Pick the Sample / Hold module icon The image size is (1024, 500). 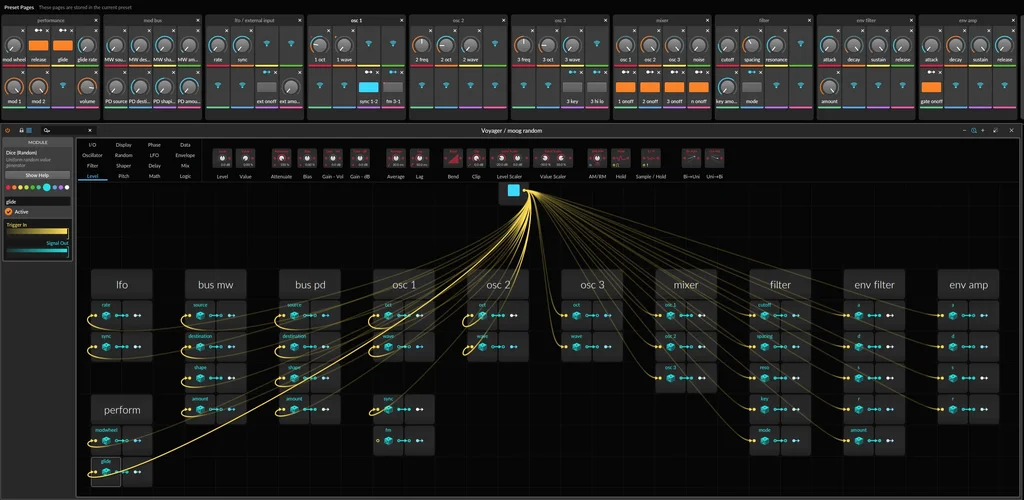650,159
